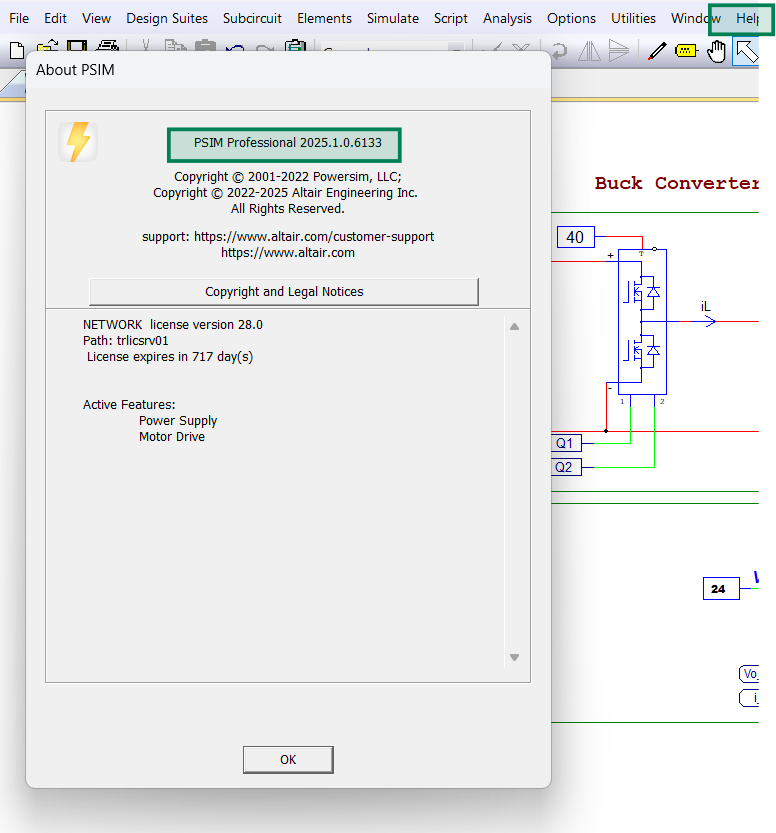Click the iL current probe arrow
The width and height of the screenshot is (776, 833).
[710, 321]
